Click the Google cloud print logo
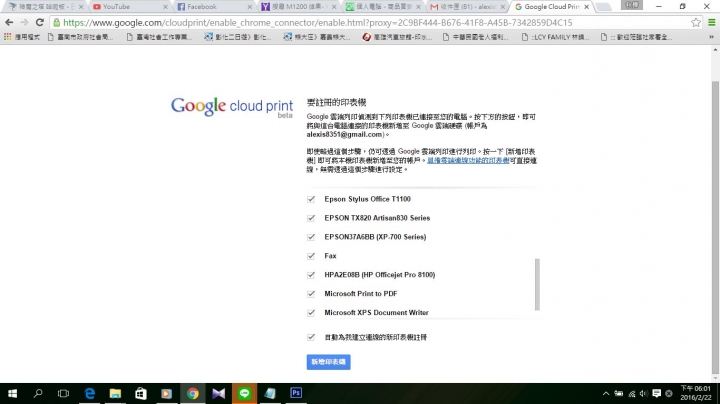 click(x=232, y=107)
